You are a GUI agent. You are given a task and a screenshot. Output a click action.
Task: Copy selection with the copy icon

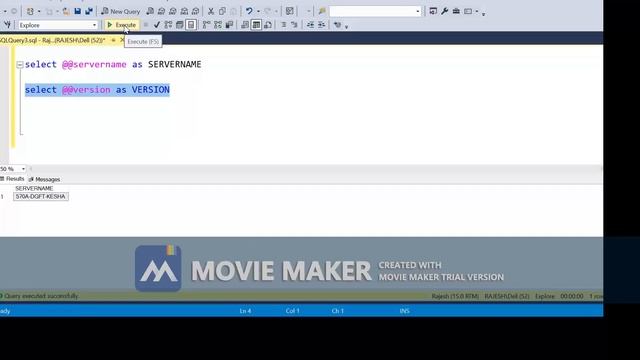coord(222,11)
